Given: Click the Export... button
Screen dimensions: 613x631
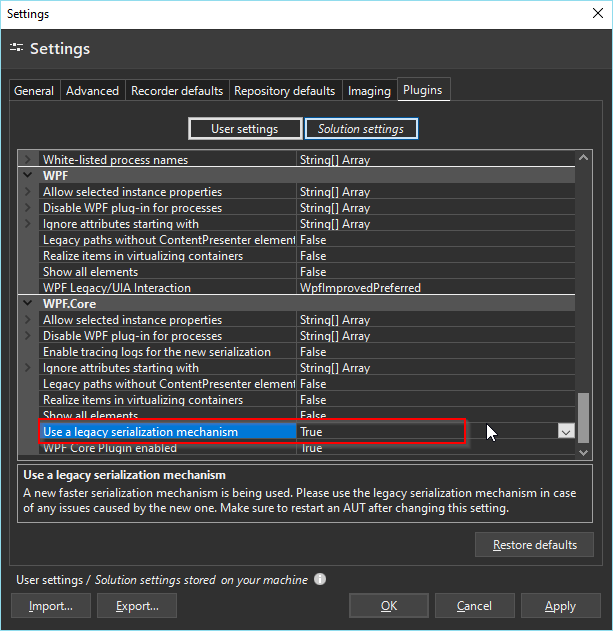Looking at the screenshot, I should [x=137, y=606].
